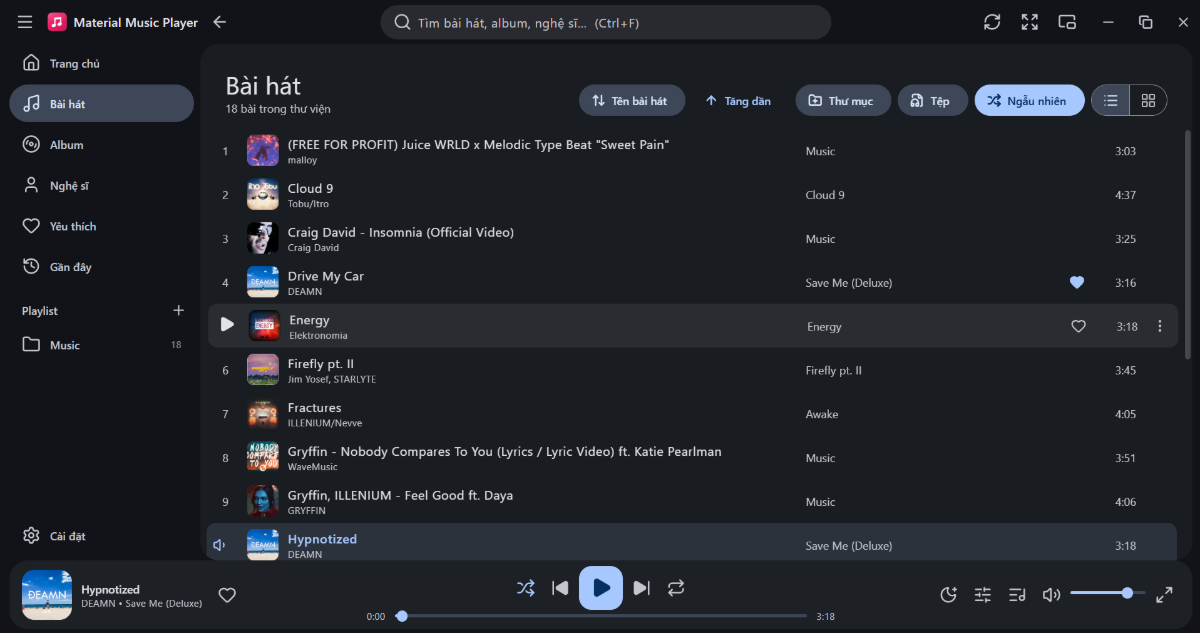Play the Energy track
The image size is (1200, 633).
[227, 325]
